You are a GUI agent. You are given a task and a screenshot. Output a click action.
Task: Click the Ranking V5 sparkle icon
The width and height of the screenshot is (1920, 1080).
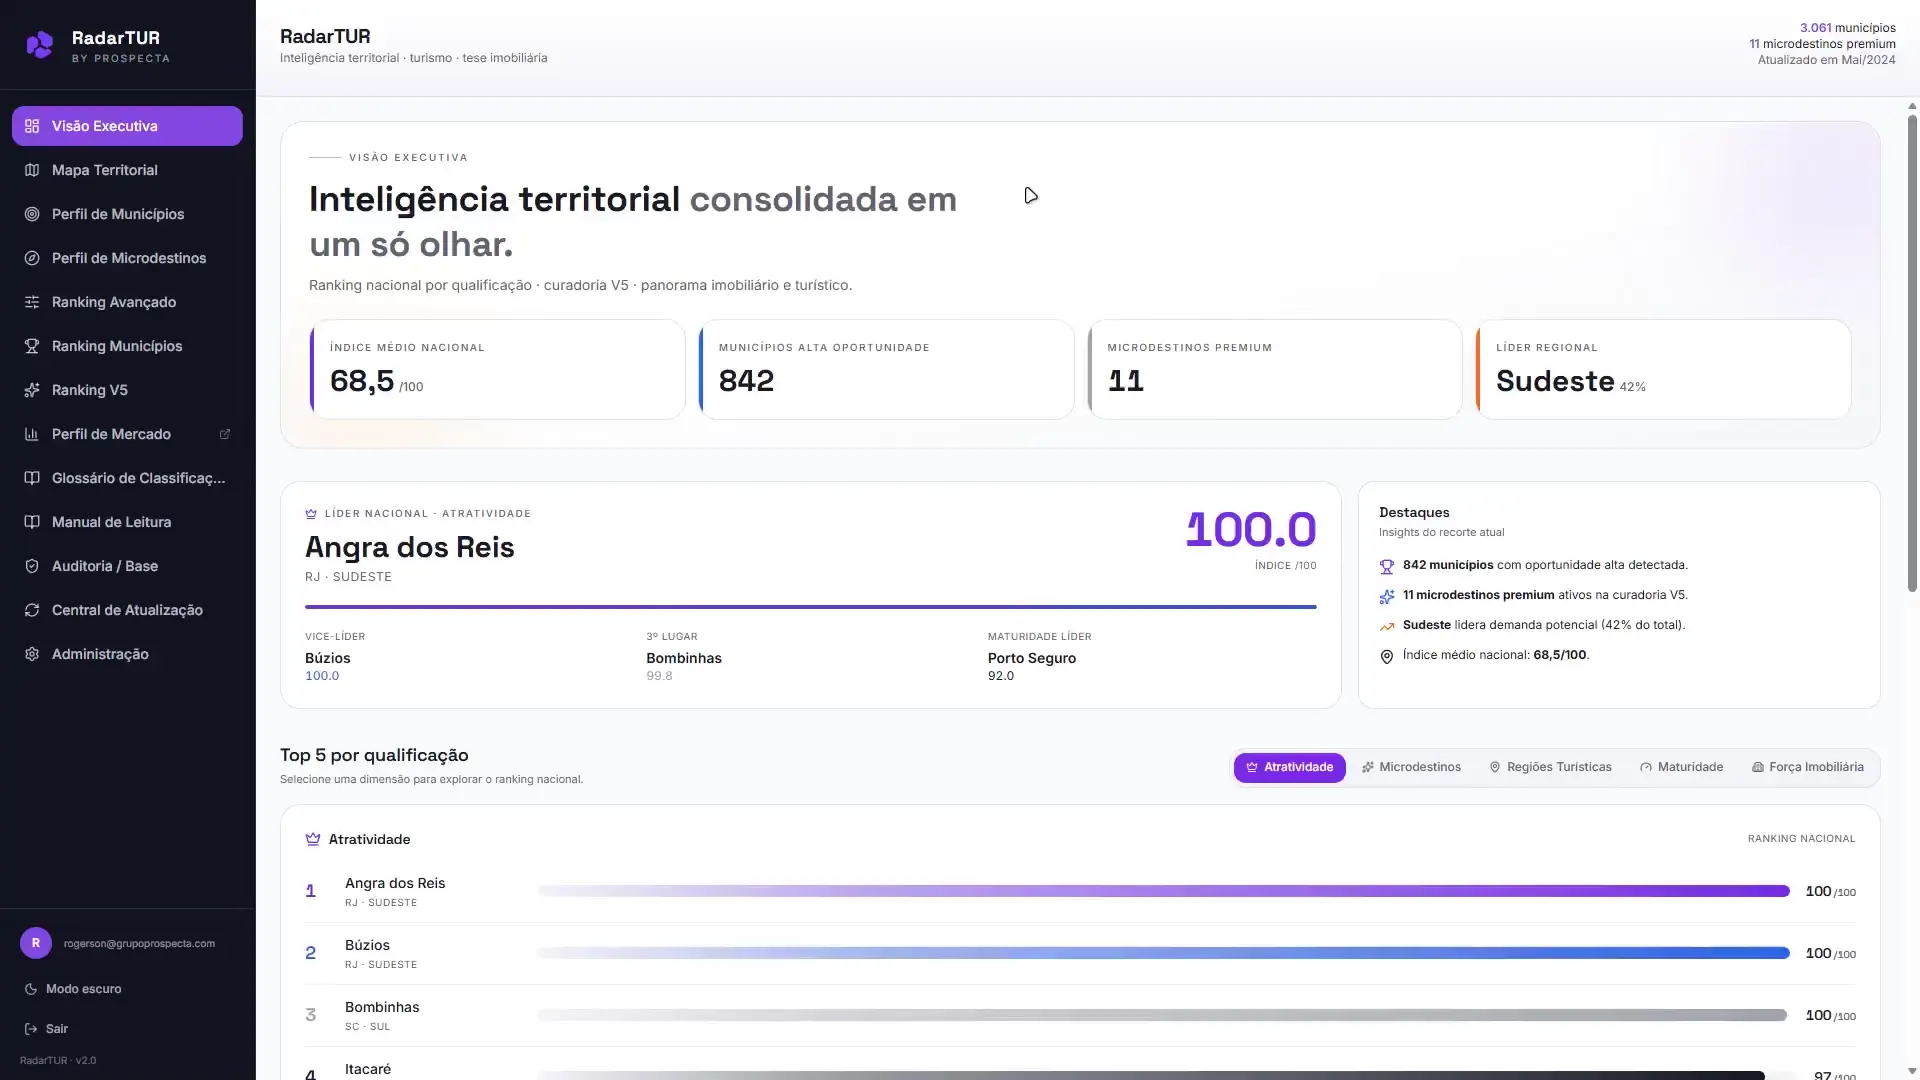[32, 390]
